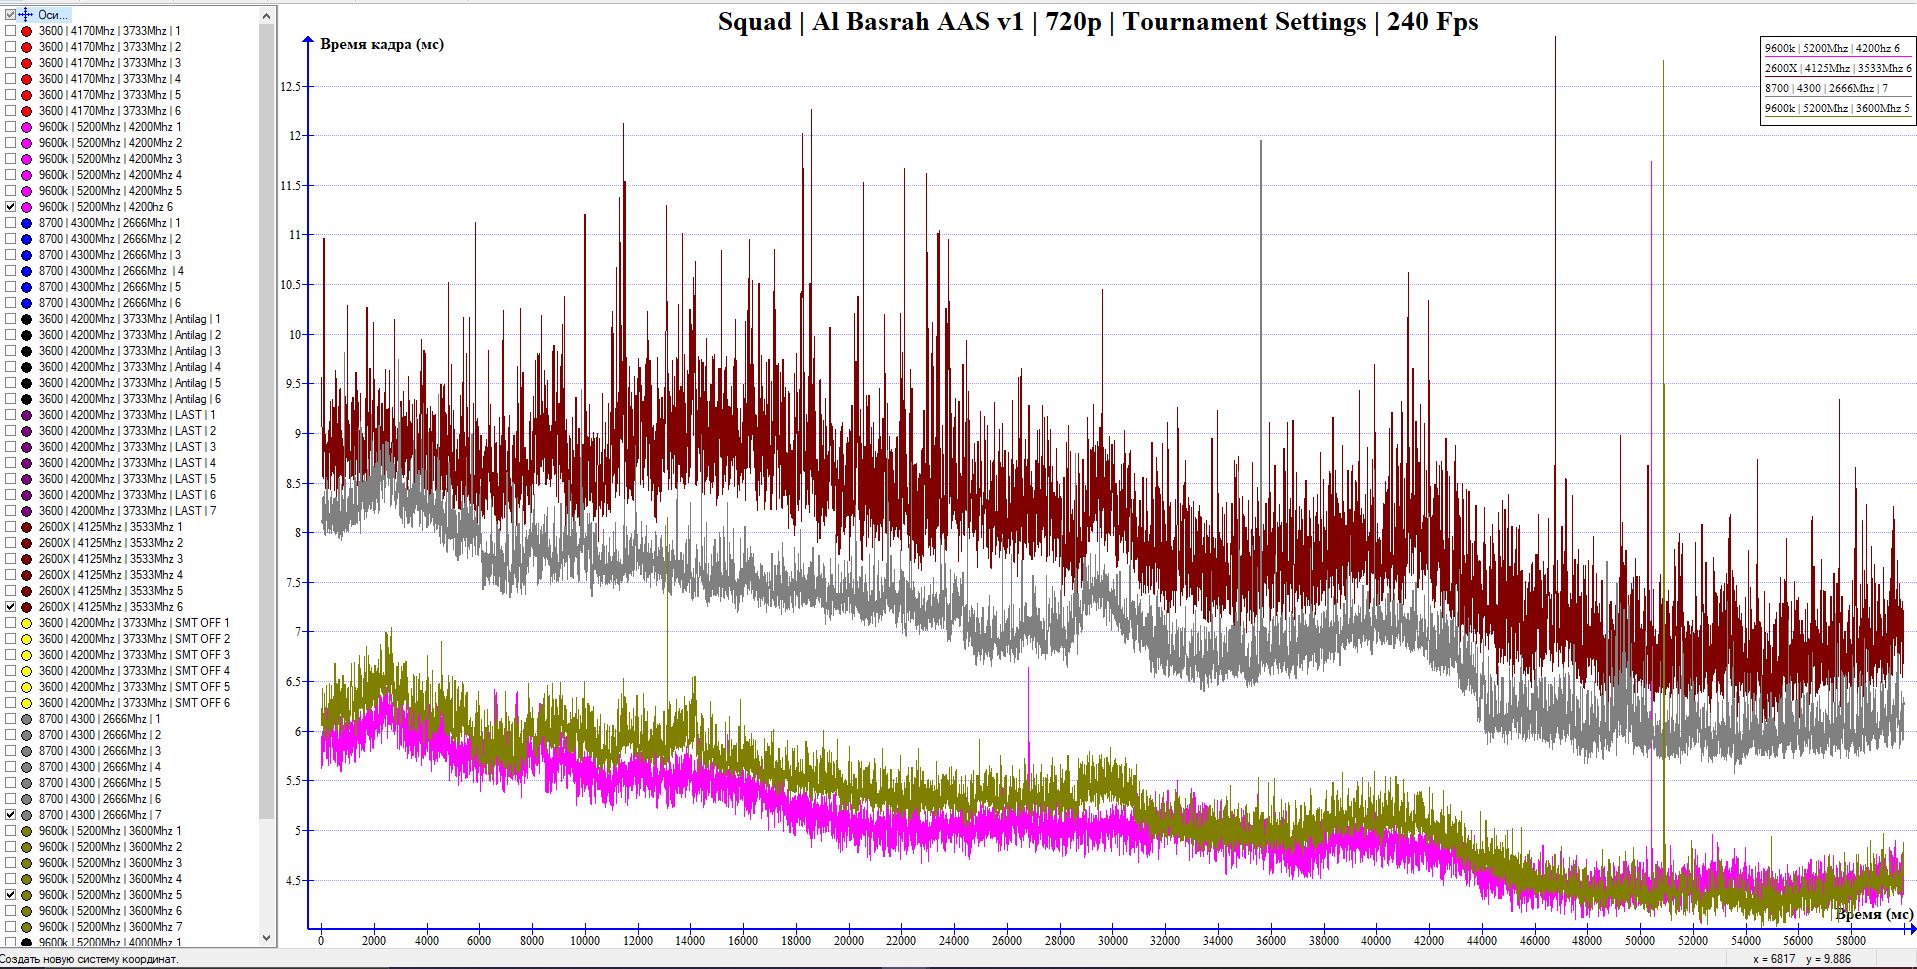
Task: Click the olive dot for '9600k | 5200Mhz | 3600Mhz 2'
Action: click(27, 847)
